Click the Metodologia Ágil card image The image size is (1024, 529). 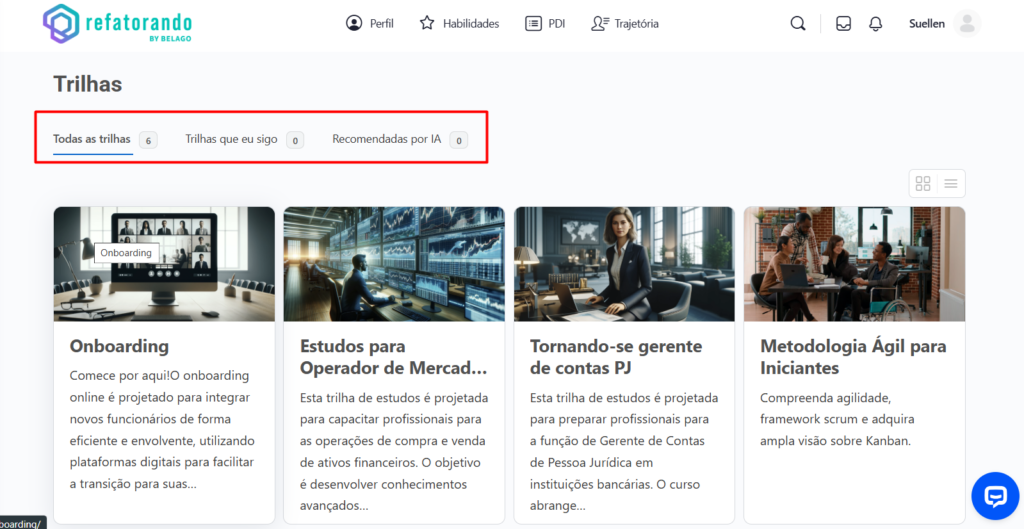(854, 264)
